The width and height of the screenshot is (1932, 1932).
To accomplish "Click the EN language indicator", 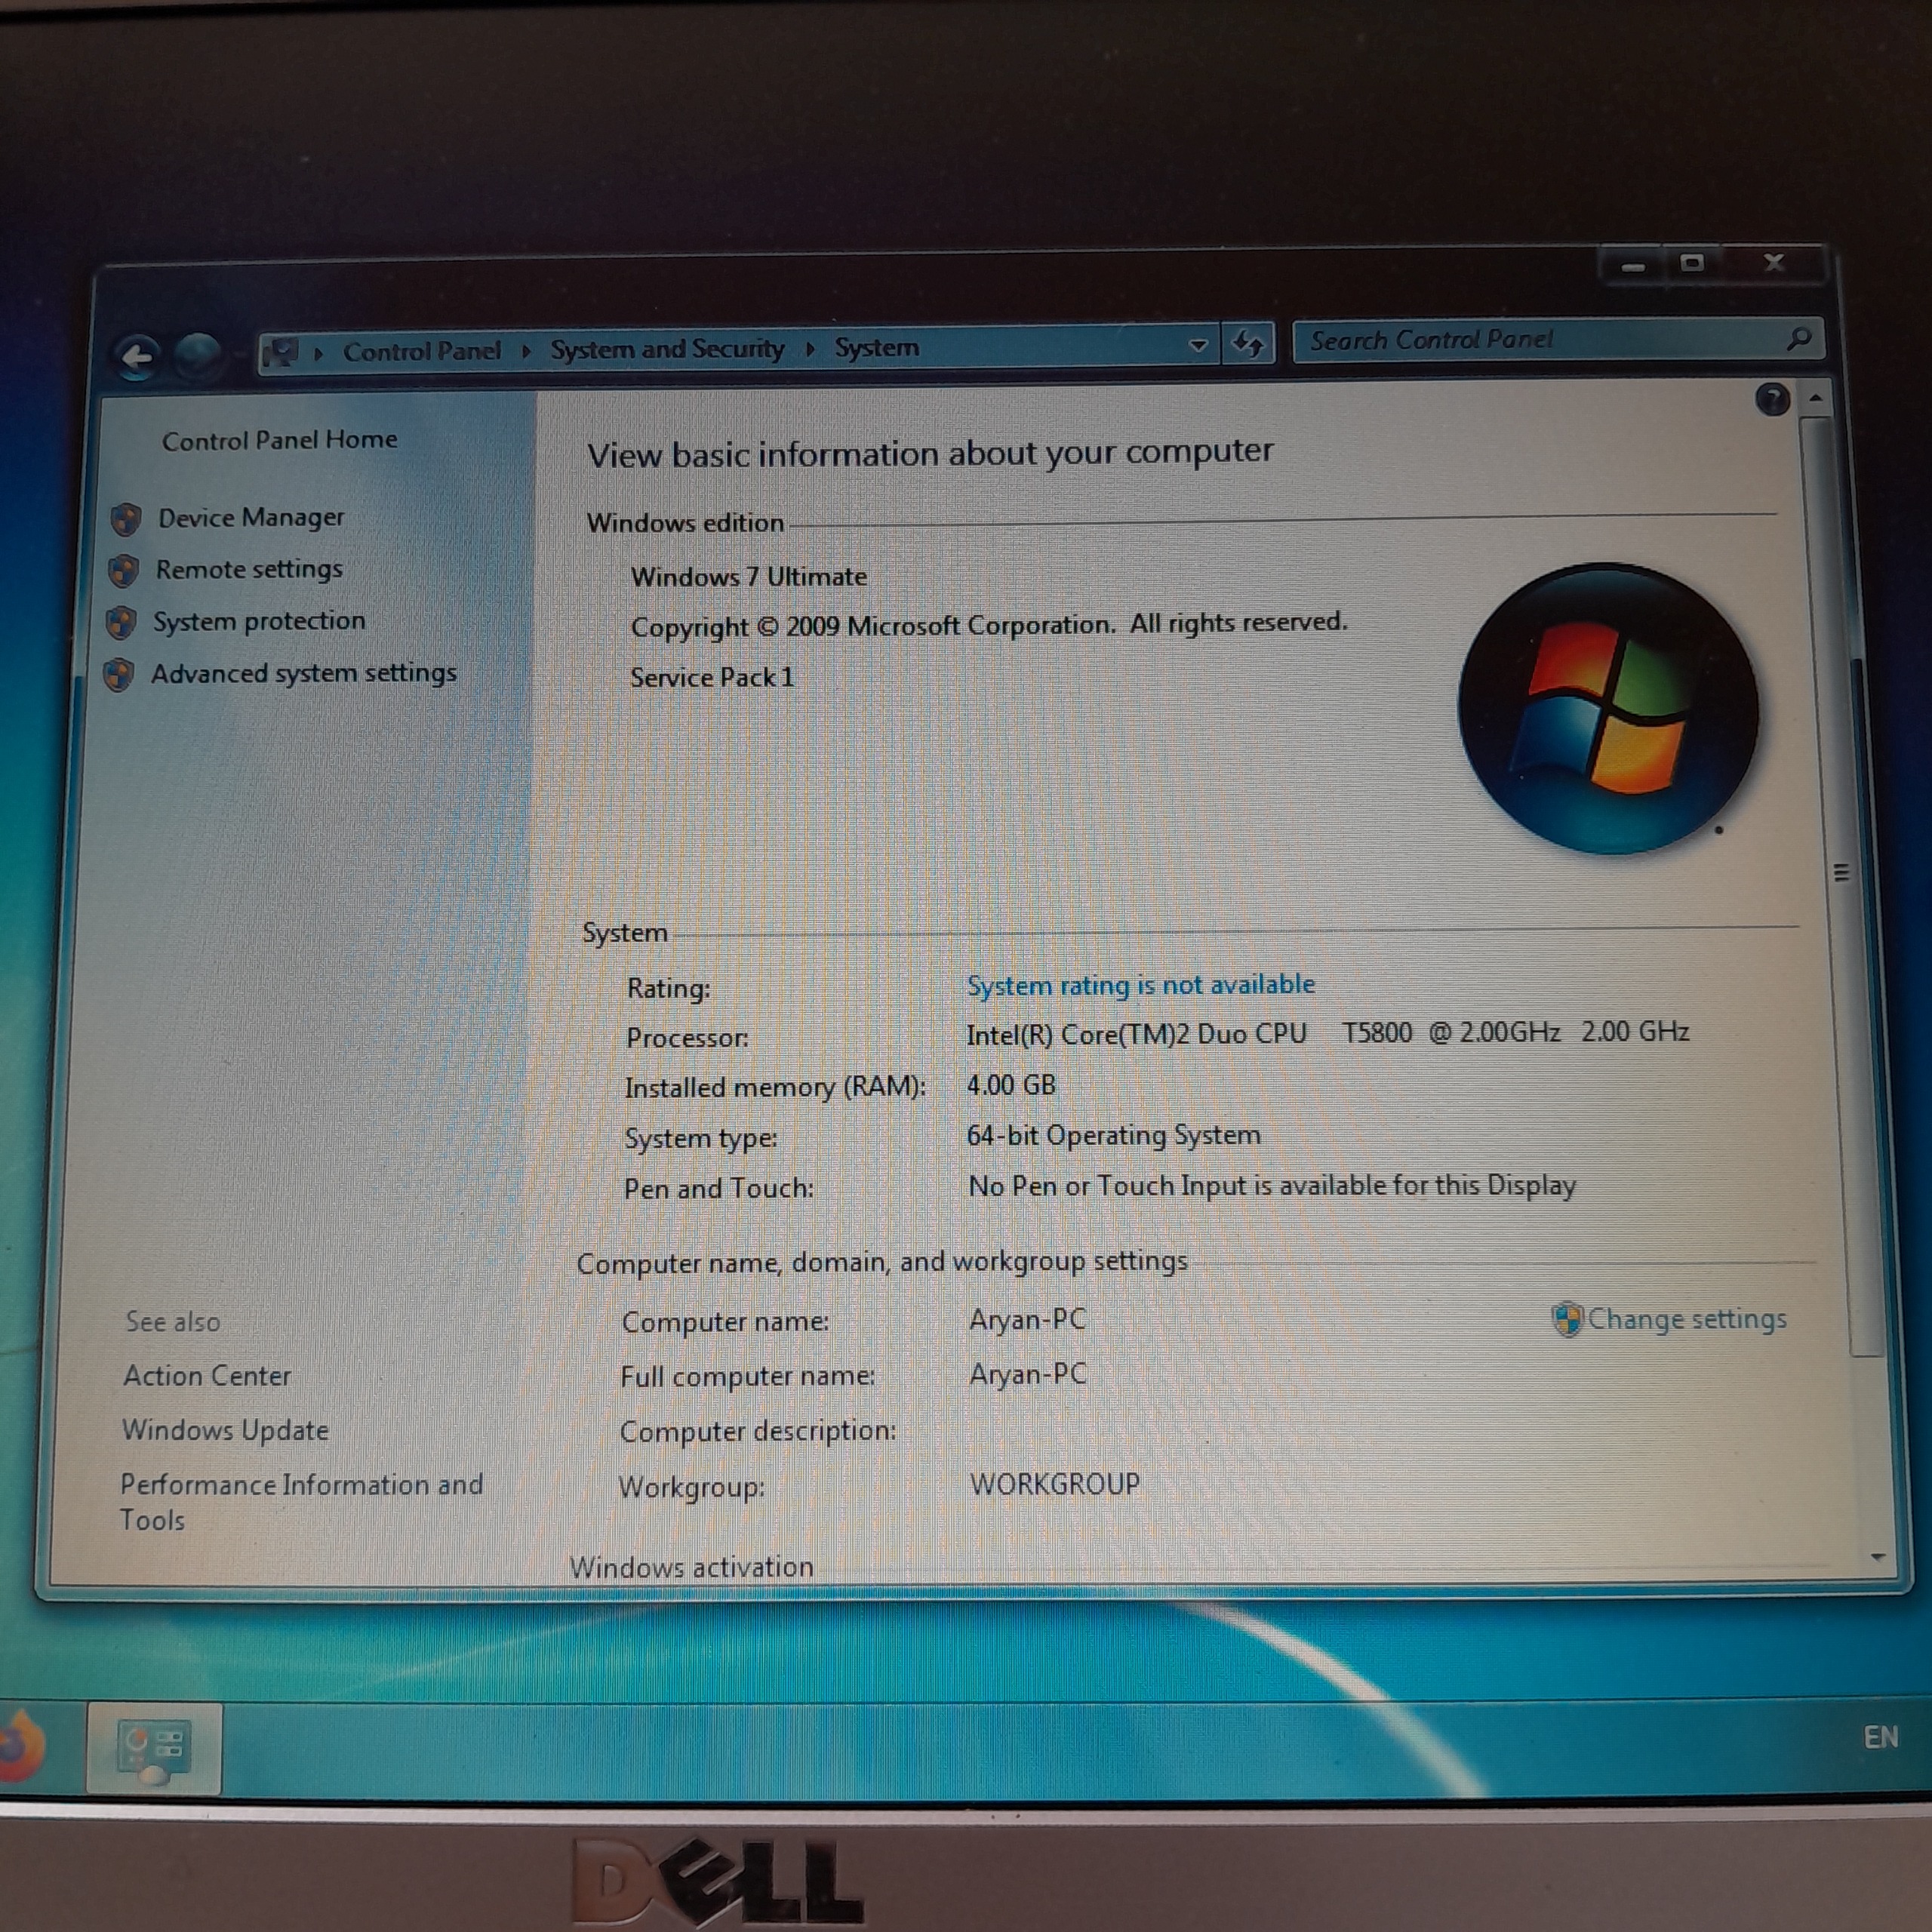I will tap(1880, 1737).
